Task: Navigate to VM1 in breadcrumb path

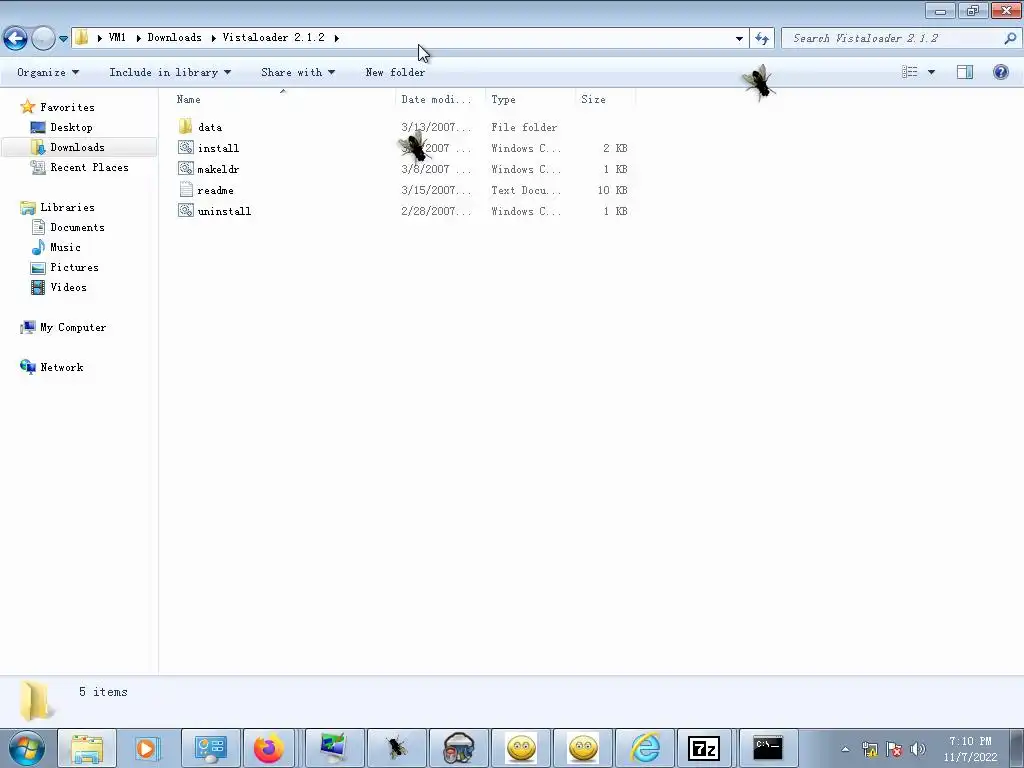Action: (x=117, y=37)
